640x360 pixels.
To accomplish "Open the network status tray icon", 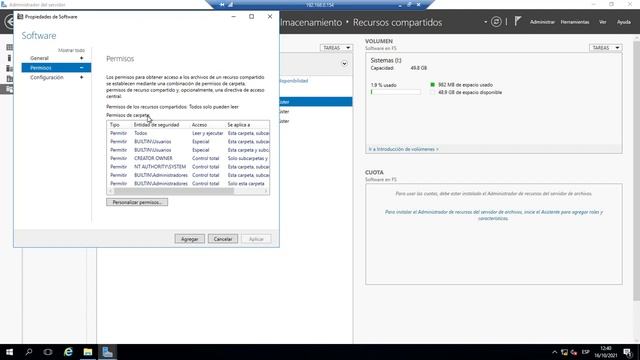I will click(x=564, y=352).
